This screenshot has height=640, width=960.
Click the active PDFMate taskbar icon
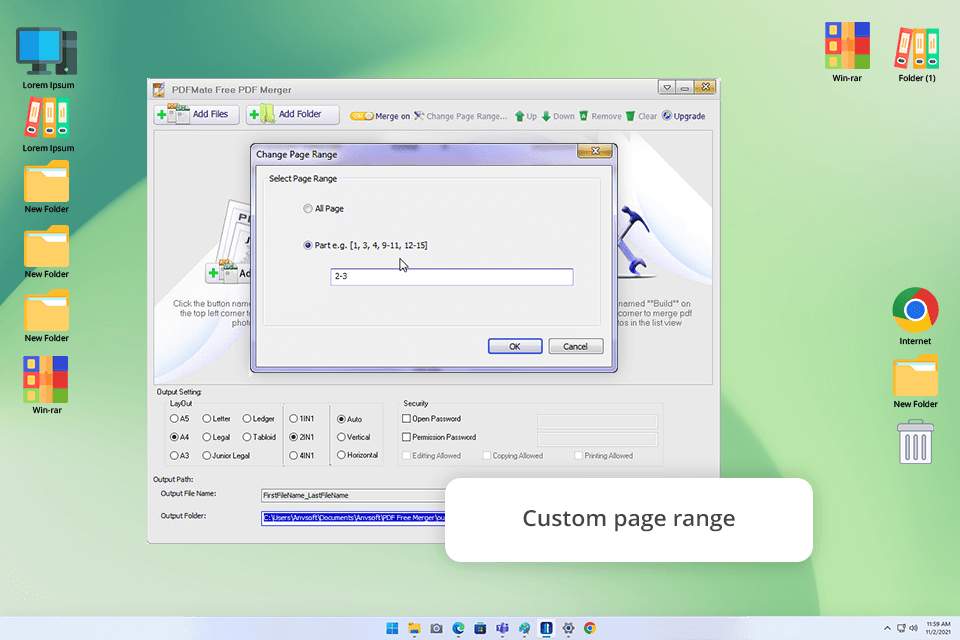point(546,628)
